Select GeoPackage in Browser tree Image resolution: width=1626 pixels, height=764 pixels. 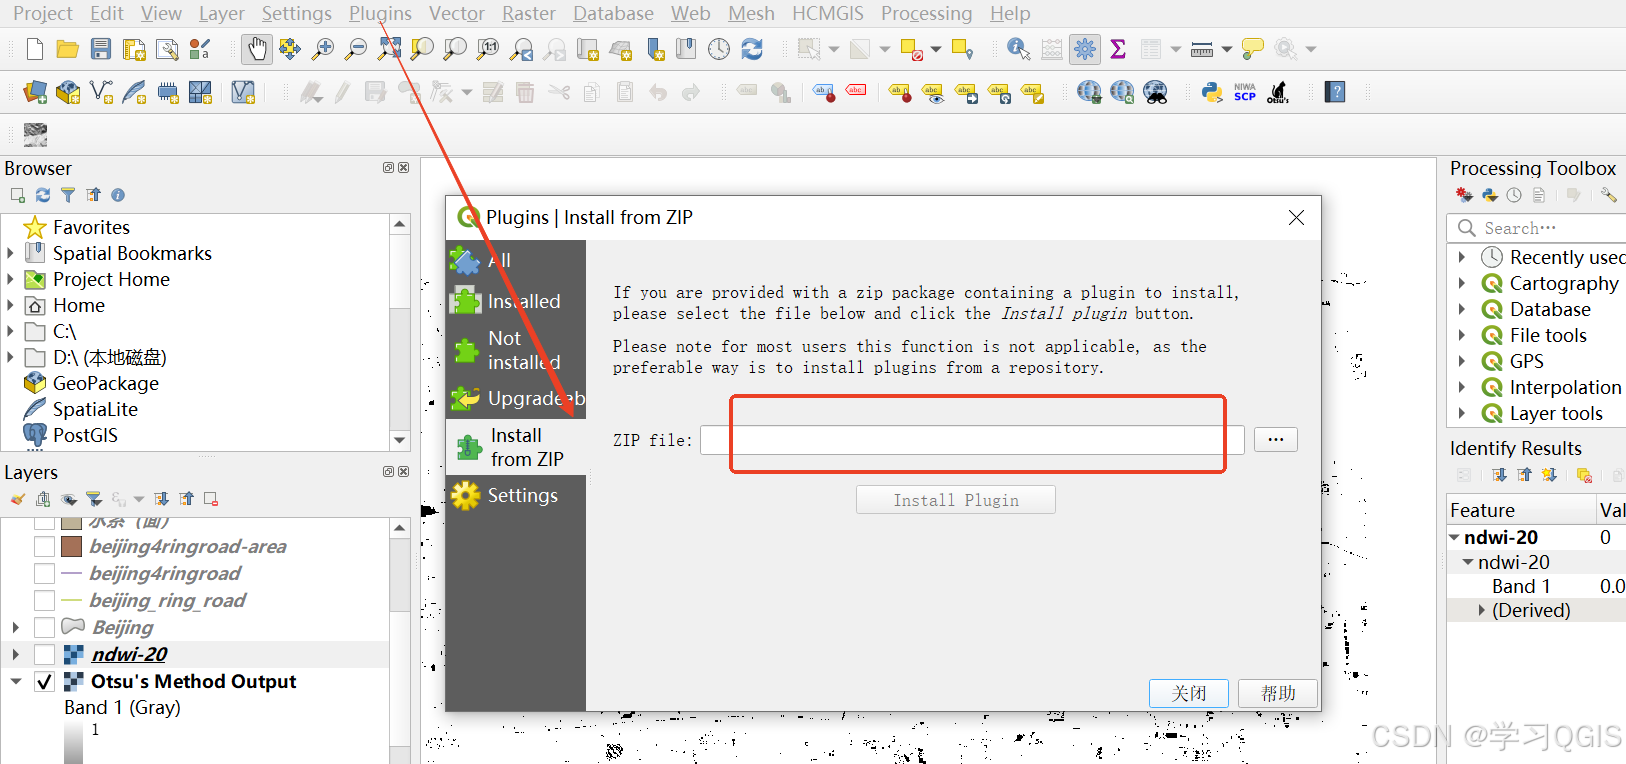(x=106, y=384)
